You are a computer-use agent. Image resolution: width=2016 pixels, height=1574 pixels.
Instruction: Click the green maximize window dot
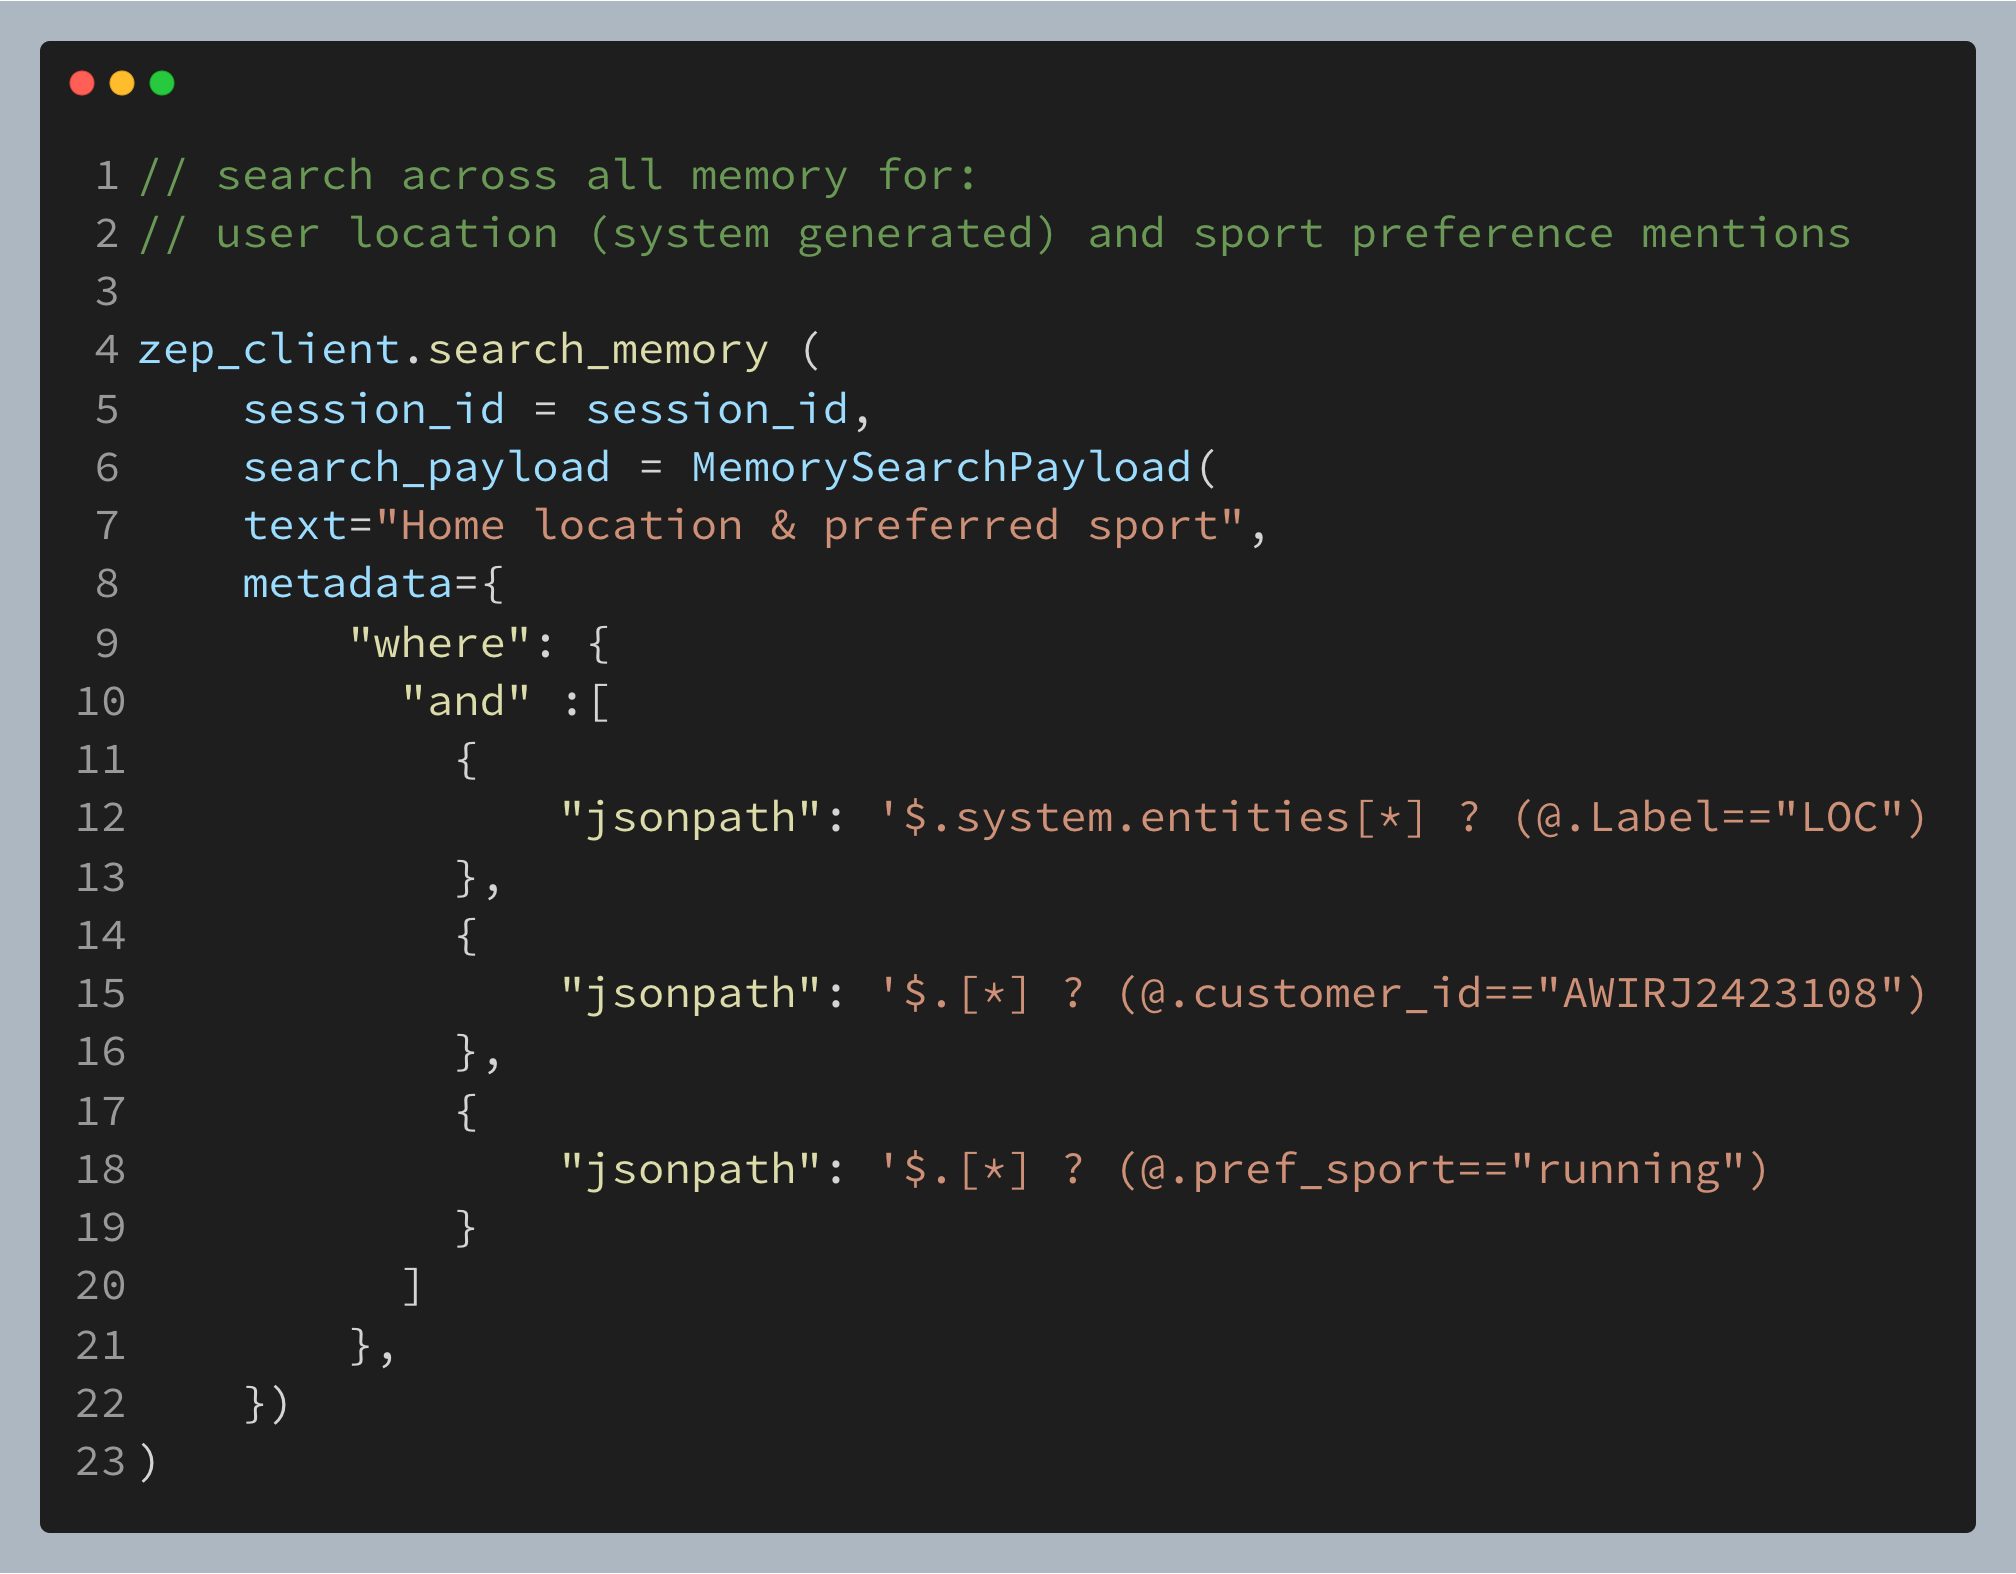tap(162, 83)
